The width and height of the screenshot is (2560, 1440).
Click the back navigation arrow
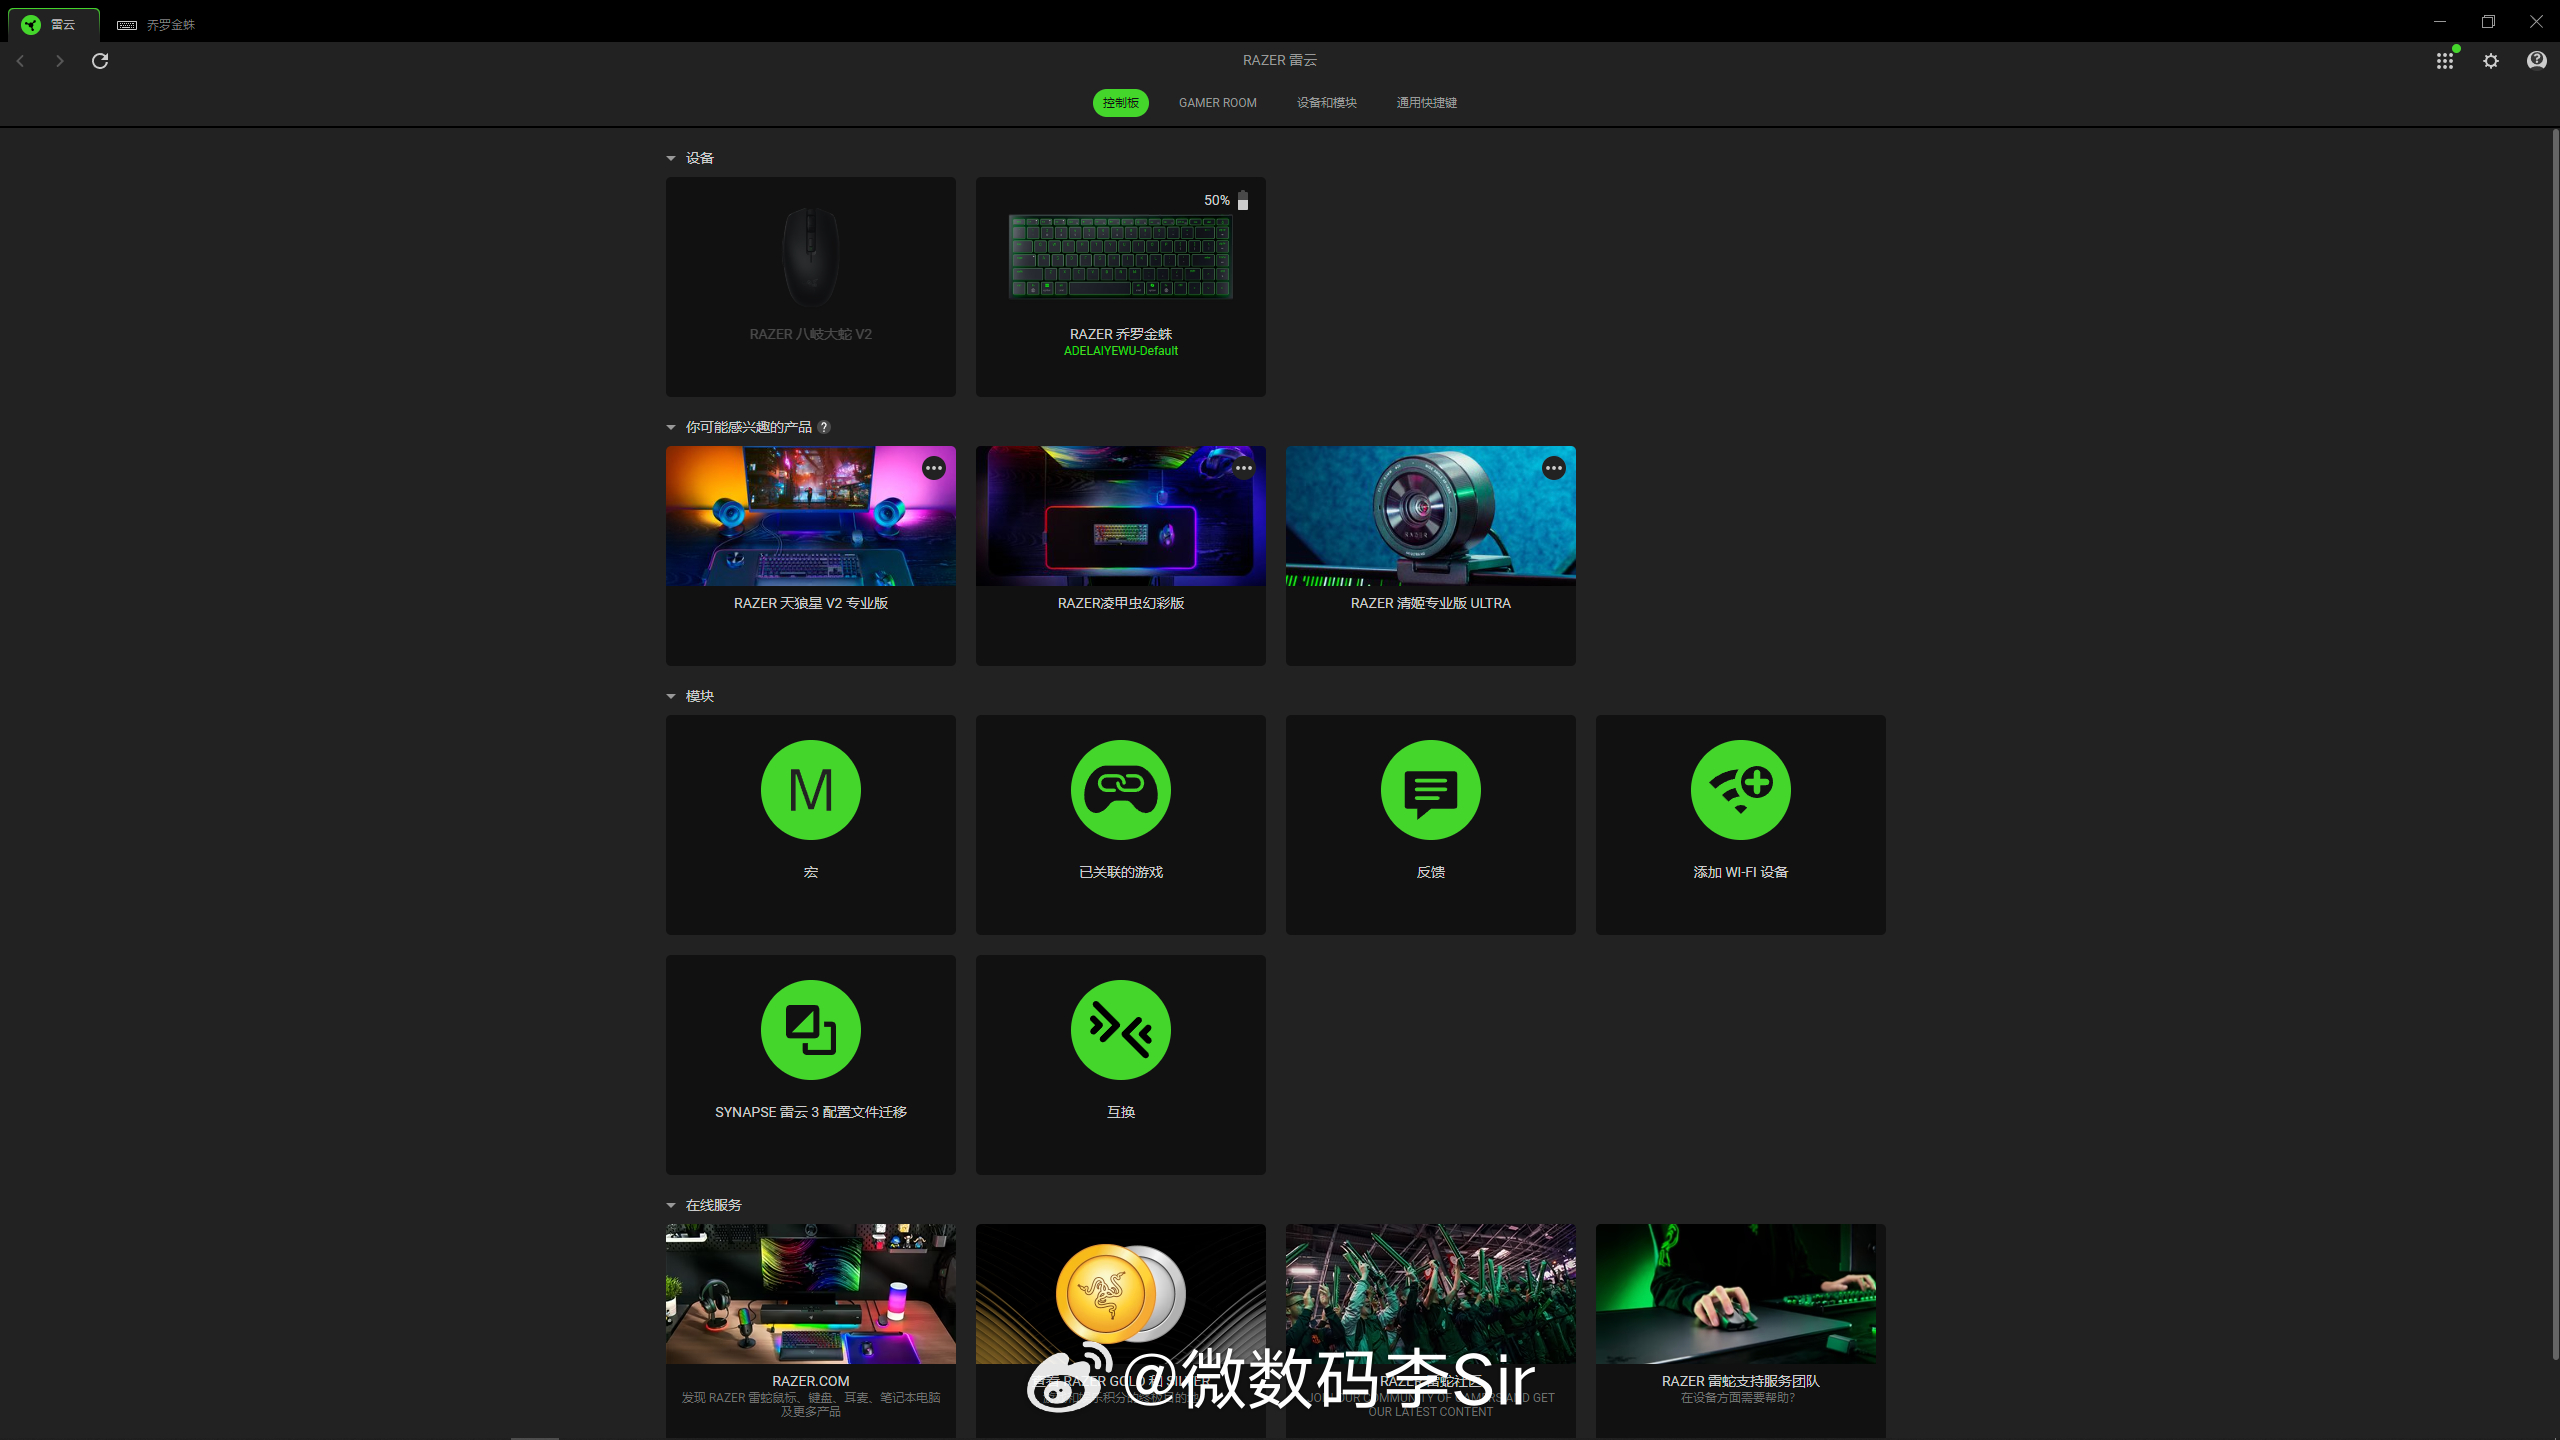(20, 61)
